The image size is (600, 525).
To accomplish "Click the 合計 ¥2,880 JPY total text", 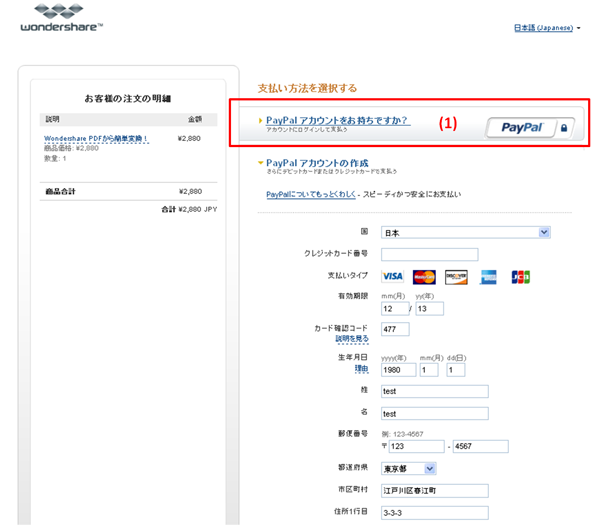I will [189, 209].
